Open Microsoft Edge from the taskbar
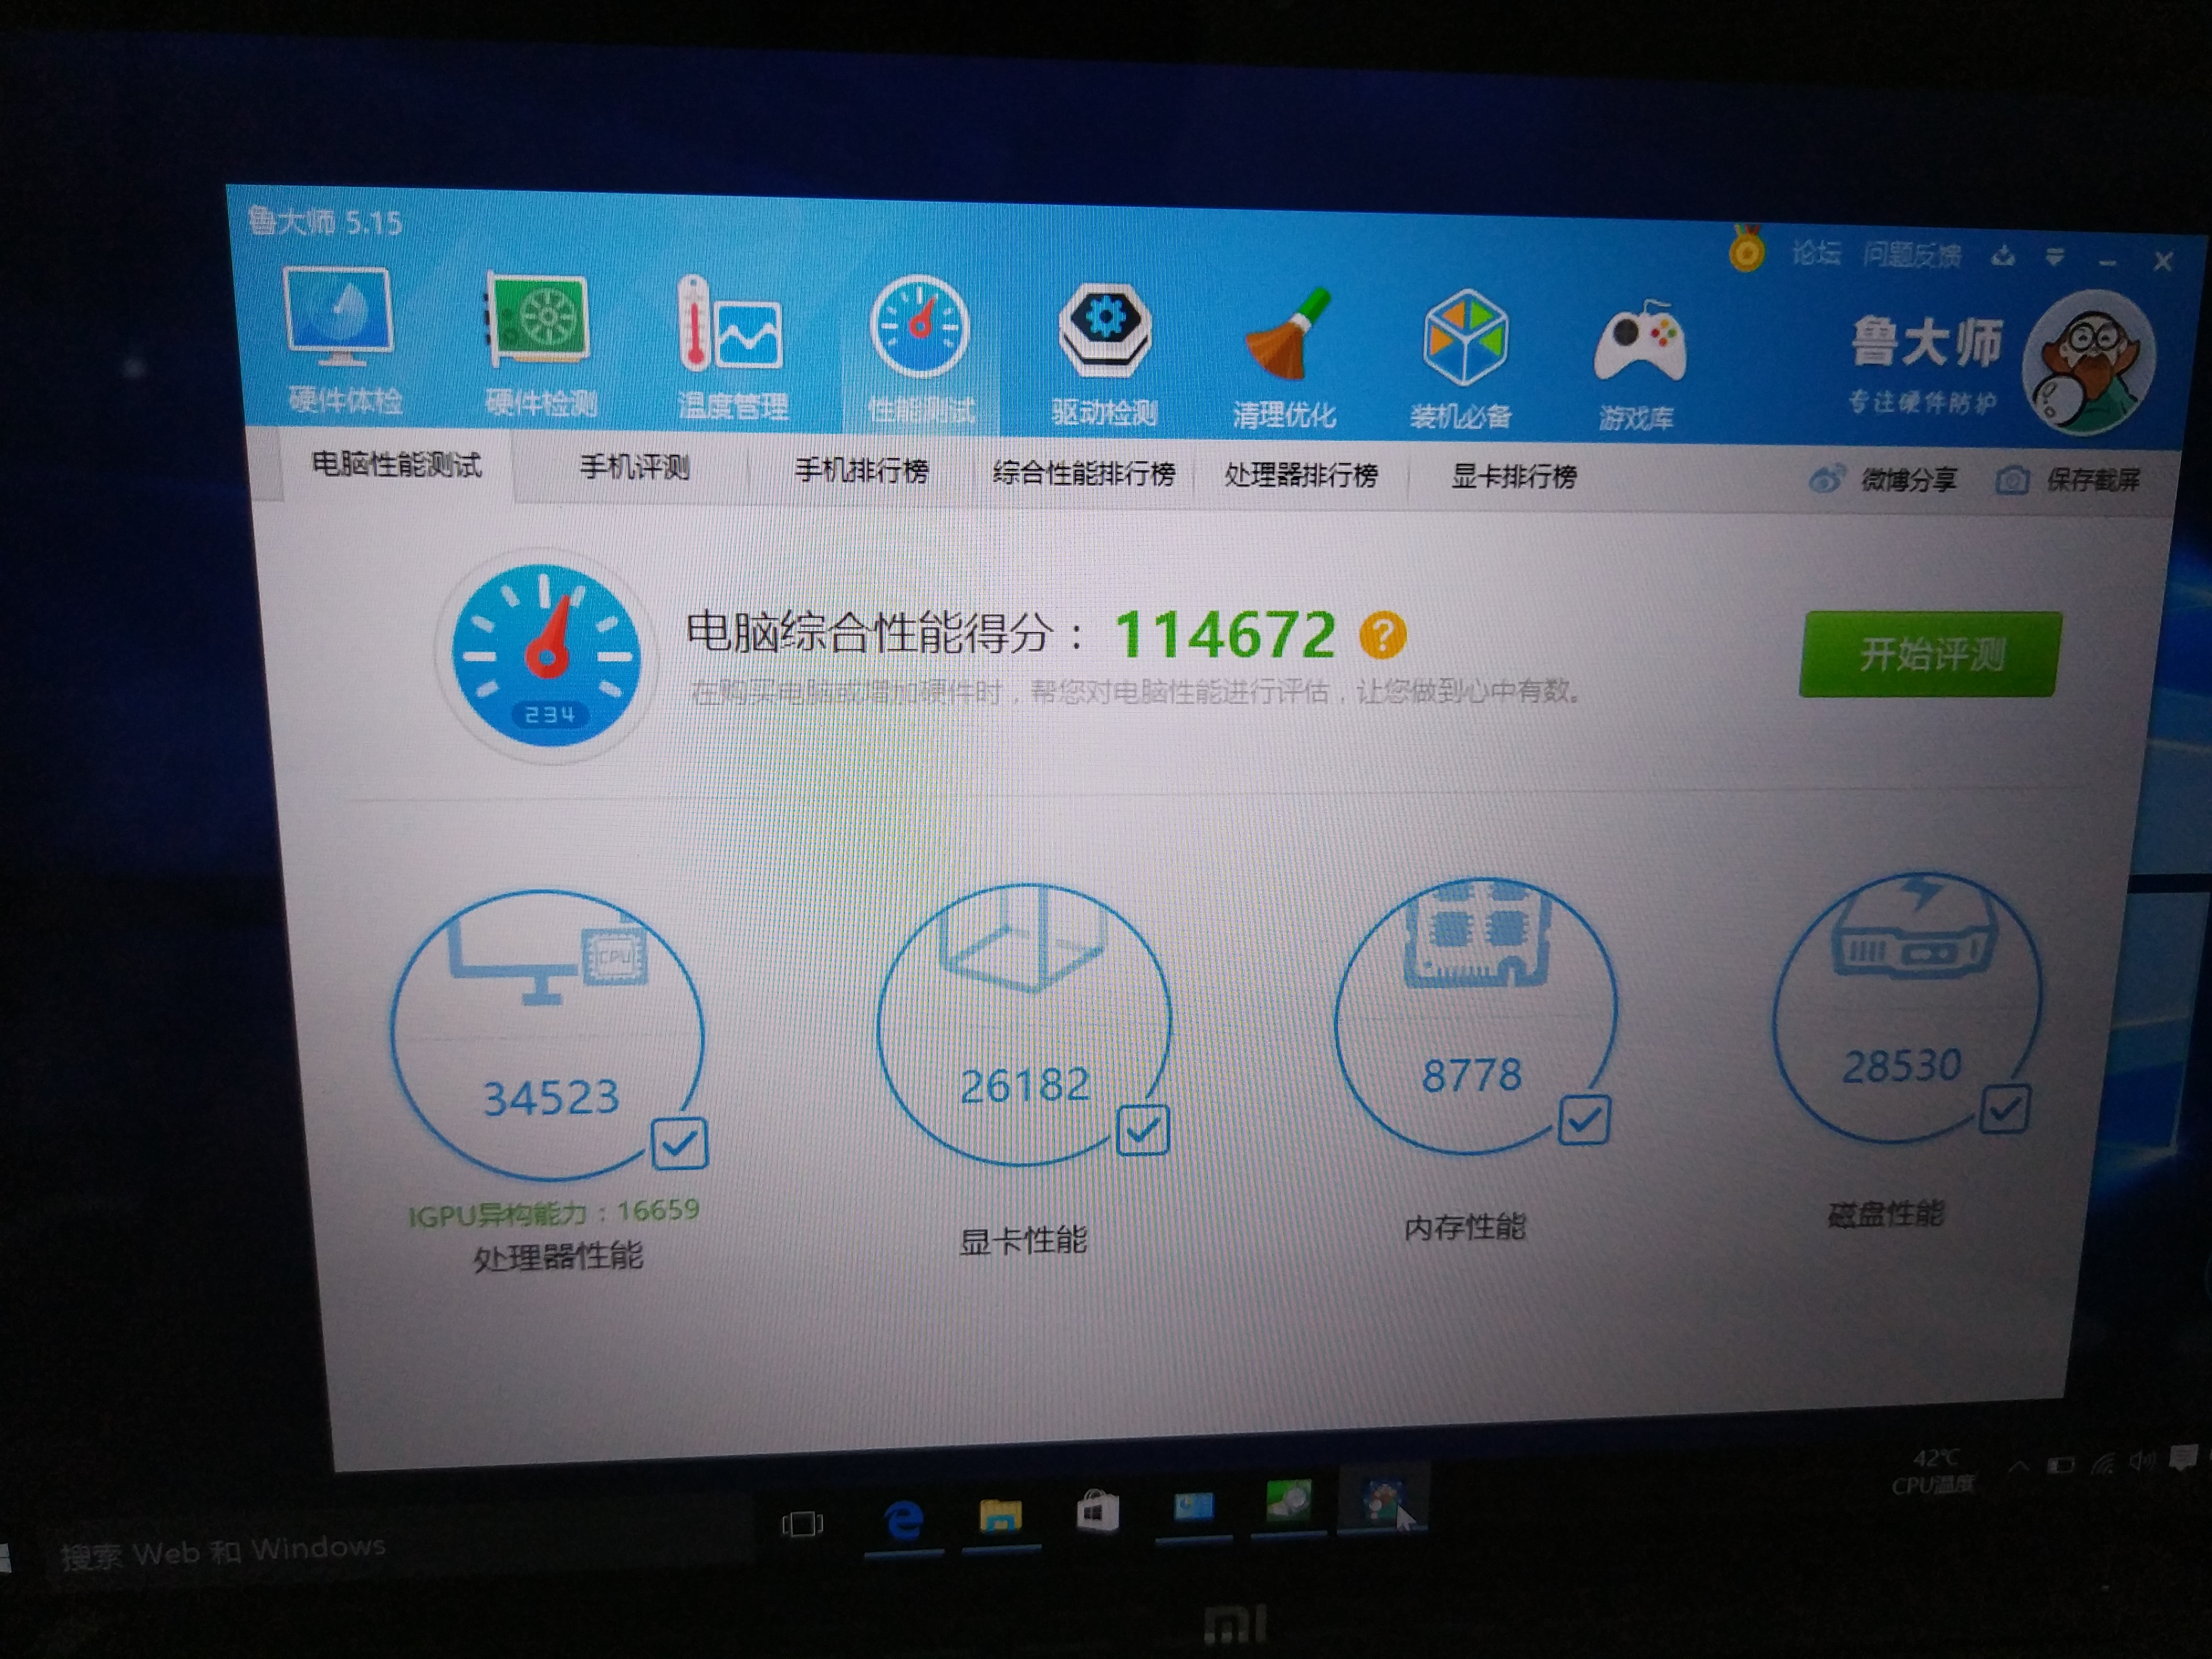 pos(904,1520)
